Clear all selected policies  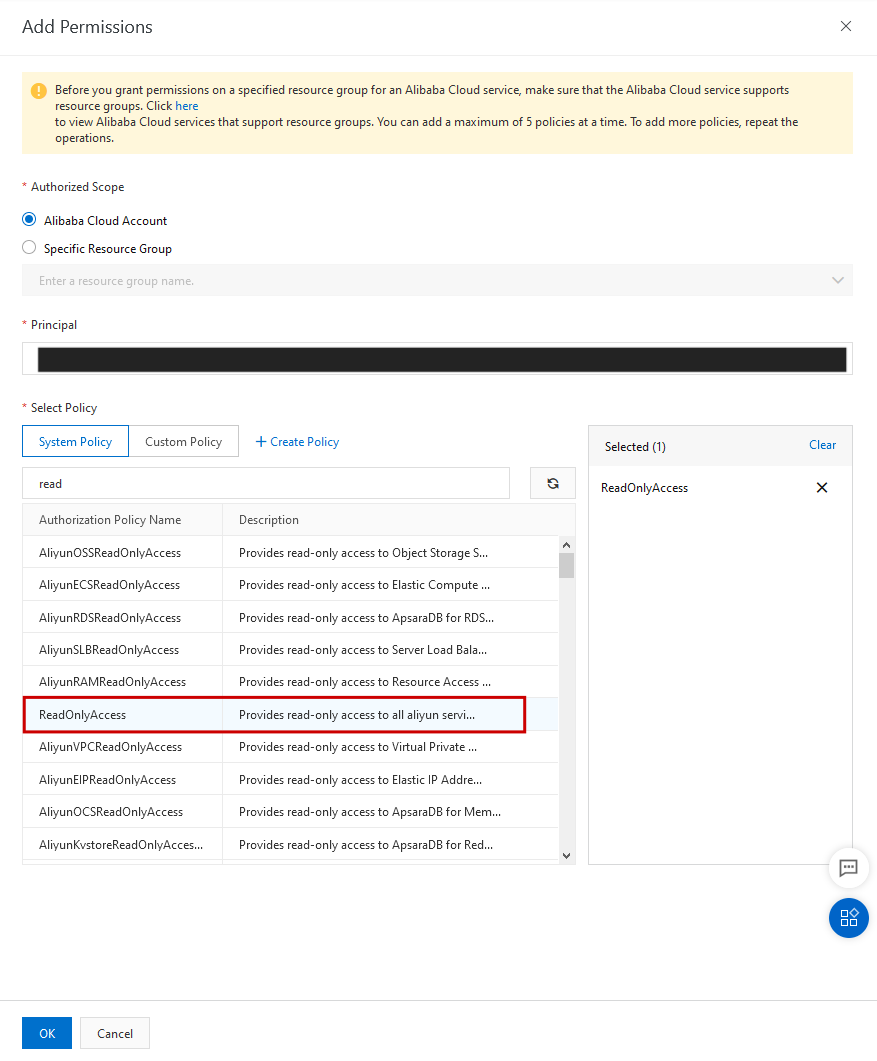tap(822, 445)
